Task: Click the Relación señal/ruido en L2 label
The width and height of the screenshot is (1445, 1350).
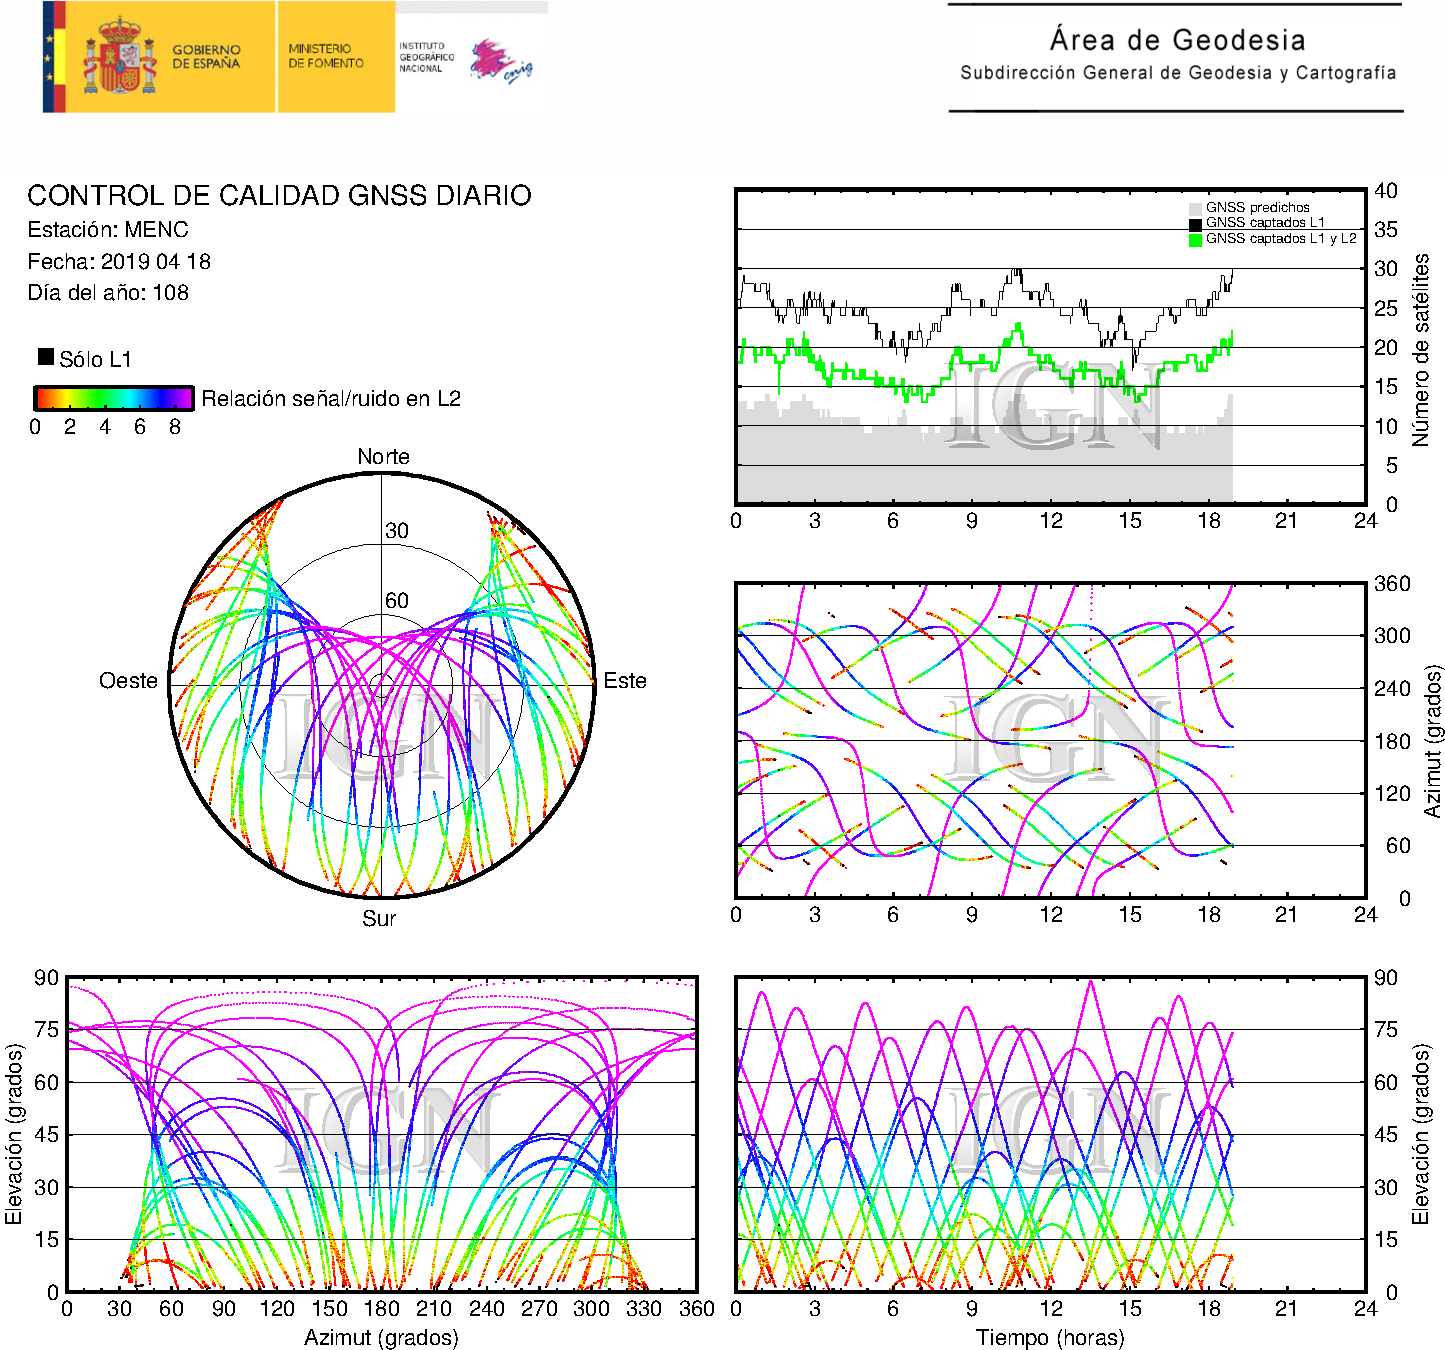Action: [x=331, y=399]
